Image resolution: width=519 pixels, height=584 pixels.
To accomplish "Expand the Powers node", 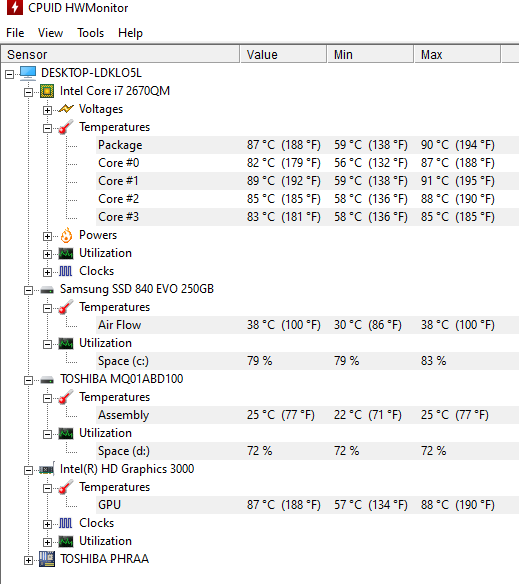I will tap(47, 236).
